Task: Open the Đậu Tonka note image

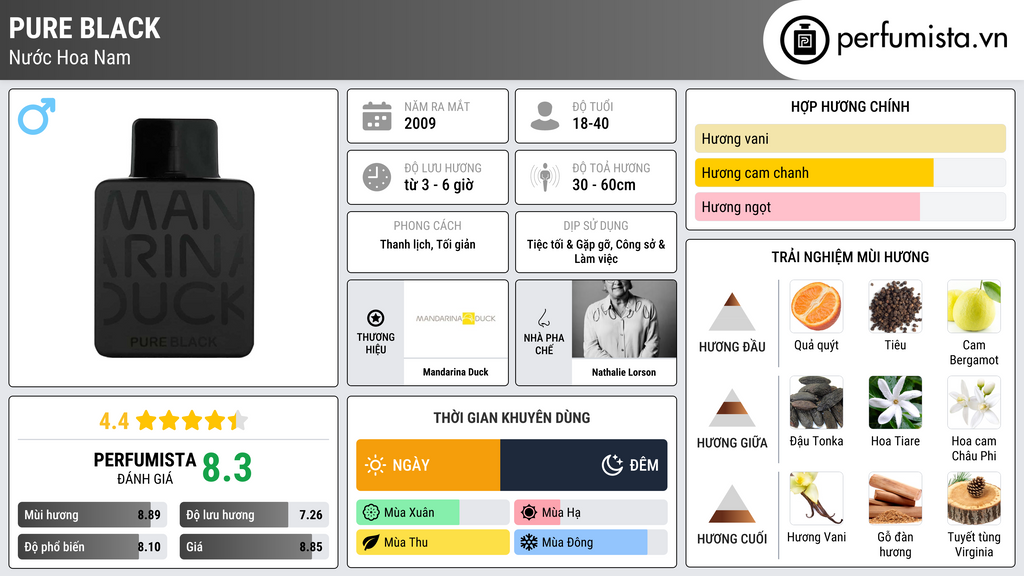Action: tap(816, 402)
